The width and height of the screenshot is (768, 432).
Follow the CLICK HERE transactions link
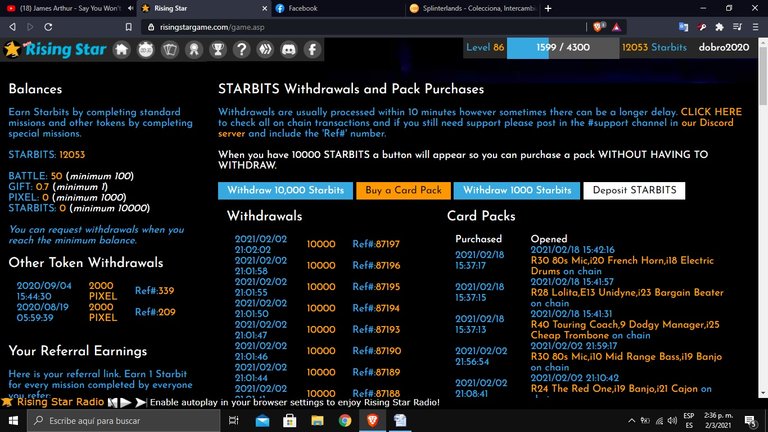click(711, 112)
